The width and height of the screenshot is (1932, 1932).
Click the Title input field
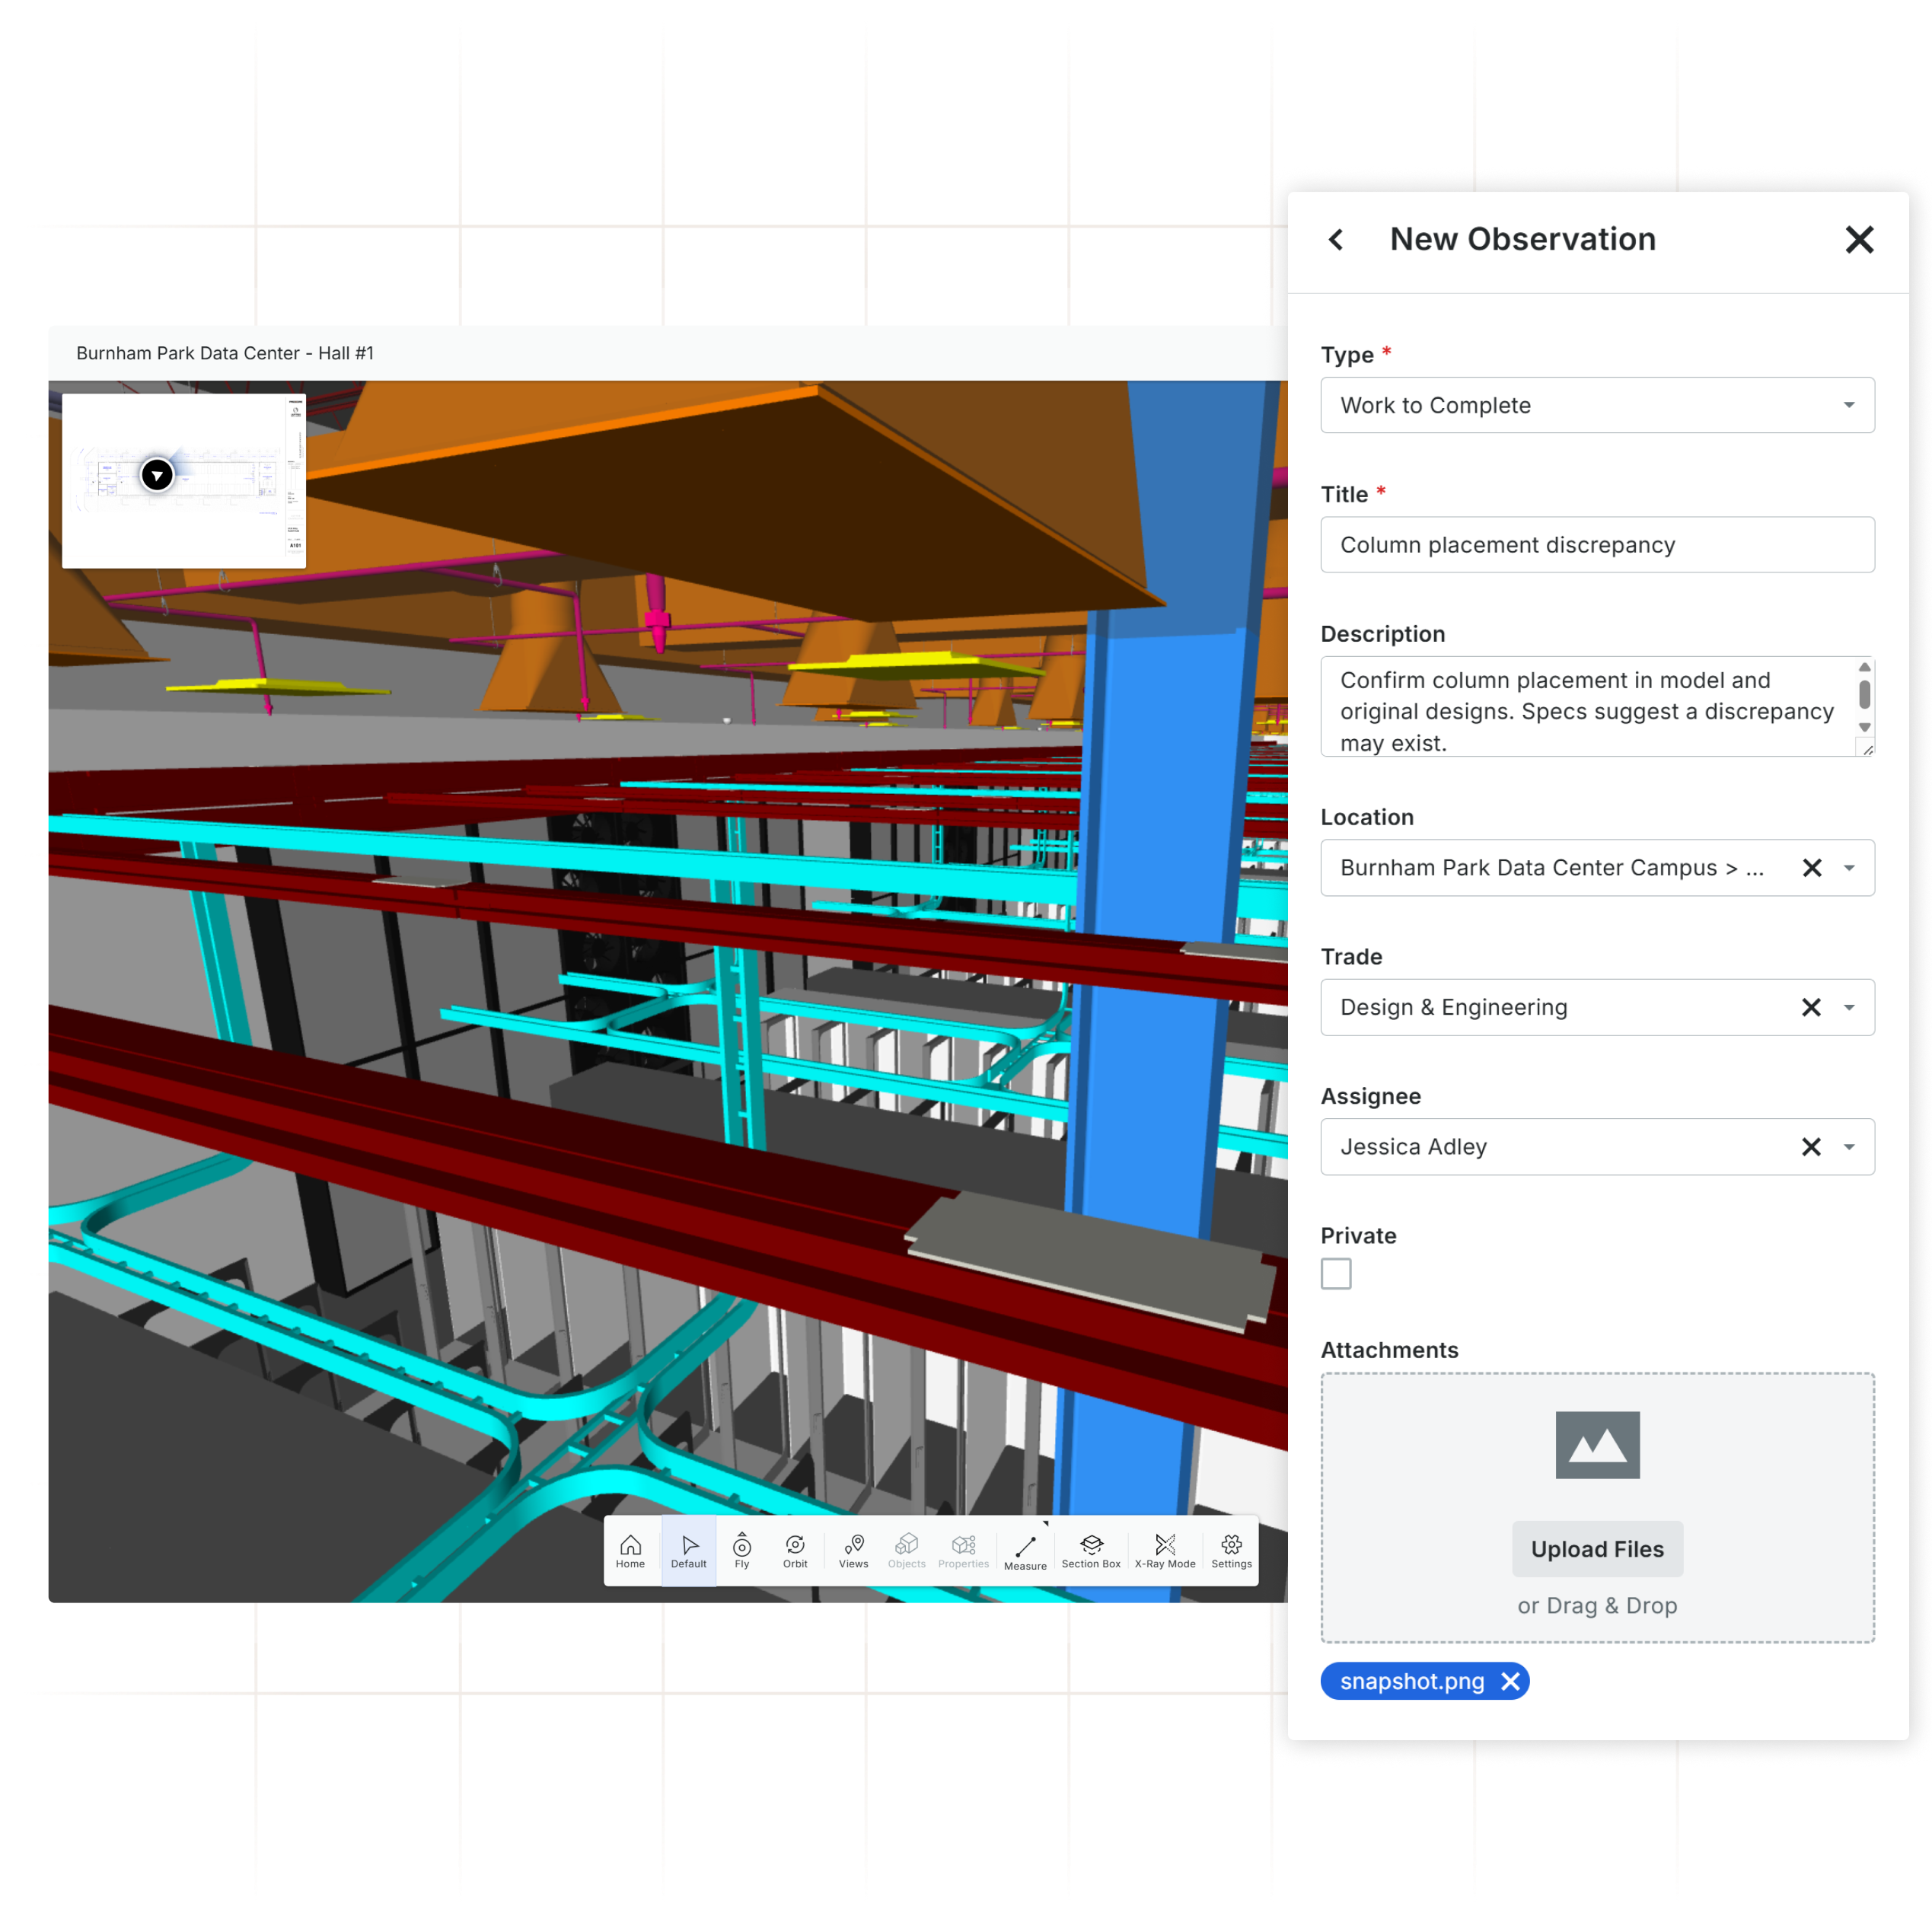point(1597,545)
